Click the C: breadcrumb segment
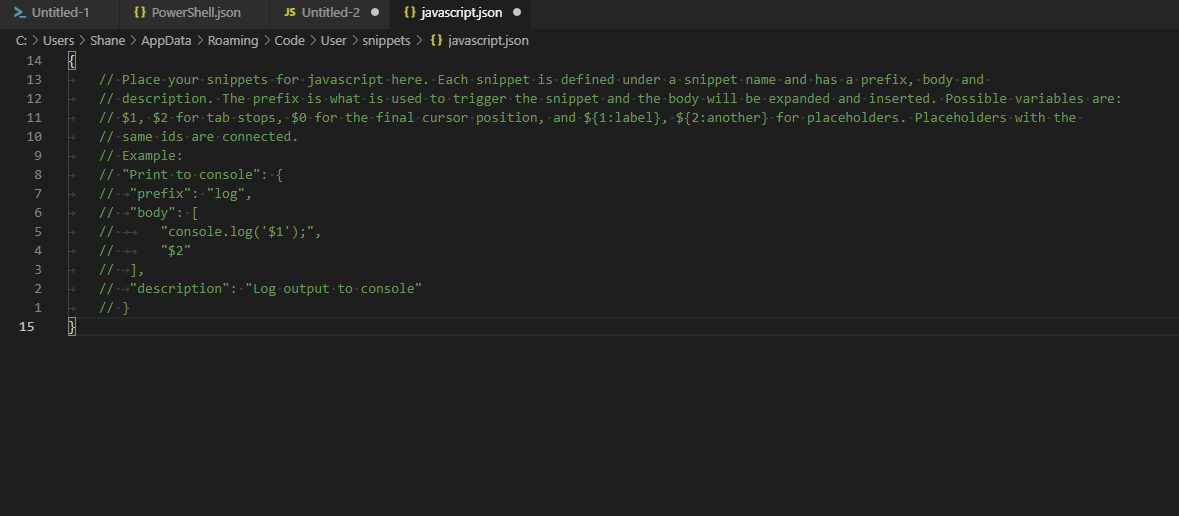This screenshot has height=516, width=1179. click(x=21, y=41)
